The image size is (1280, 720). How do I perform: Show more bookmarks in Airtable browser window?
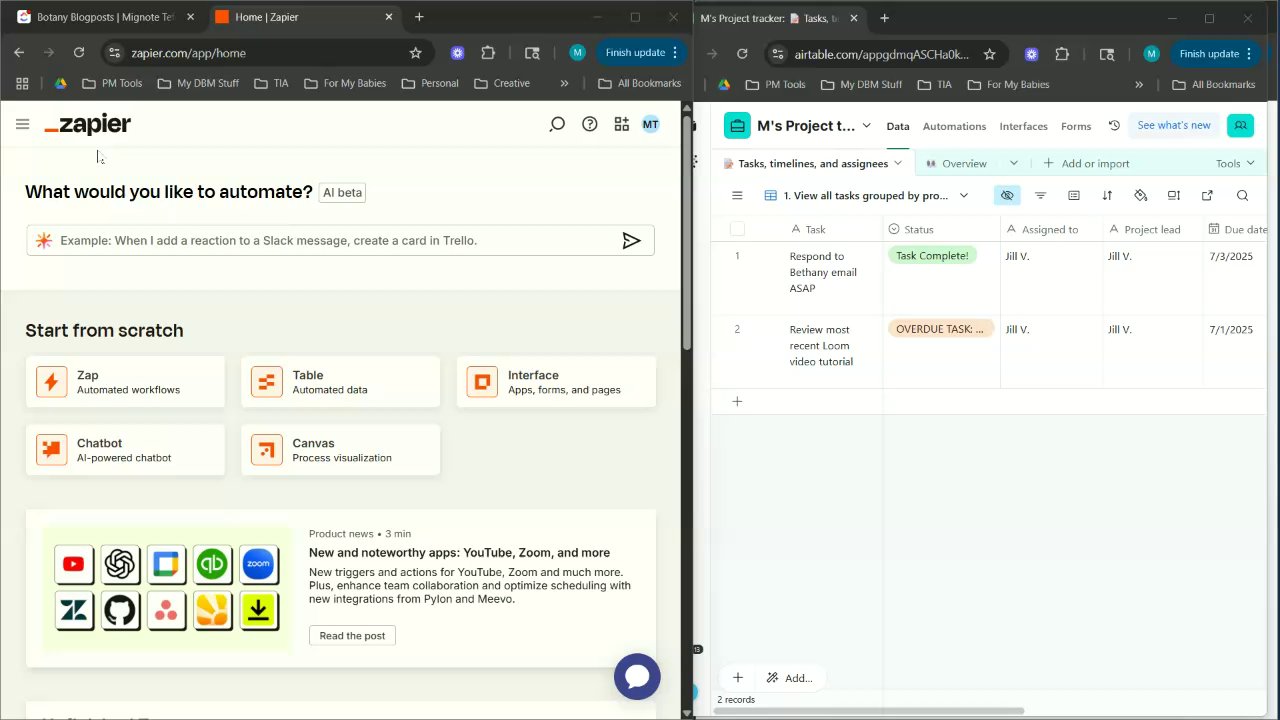click(1138, 85)
